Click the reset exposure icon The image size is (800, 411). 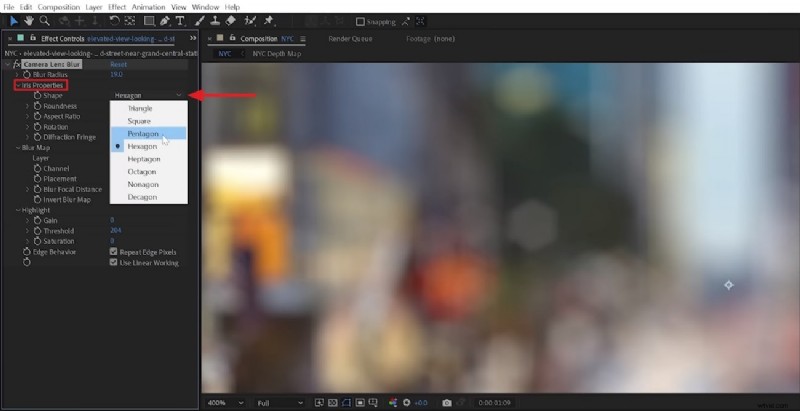click(x=407, y=403)
